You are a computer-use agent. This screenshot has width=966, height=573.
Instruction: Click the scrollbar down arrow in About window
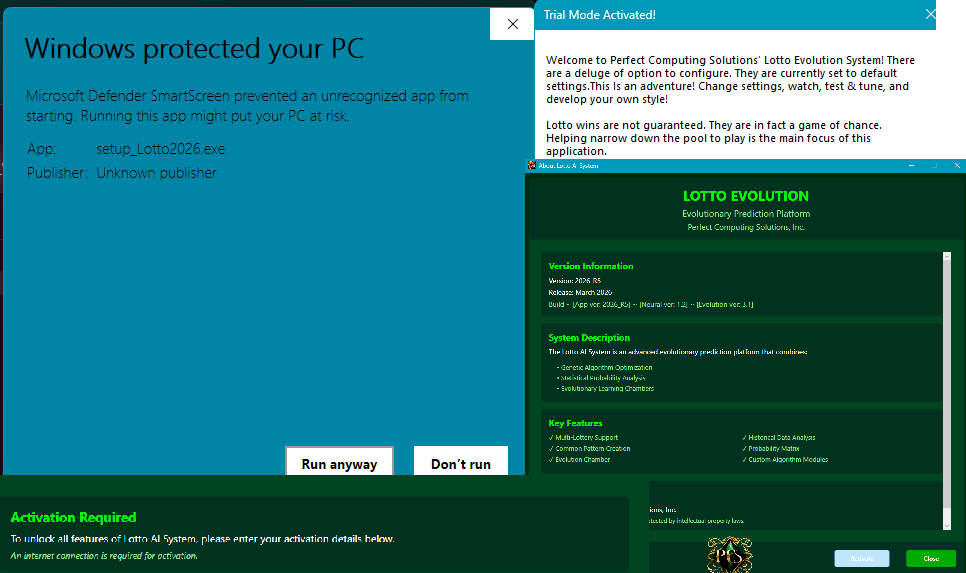(x=947, y=526)
